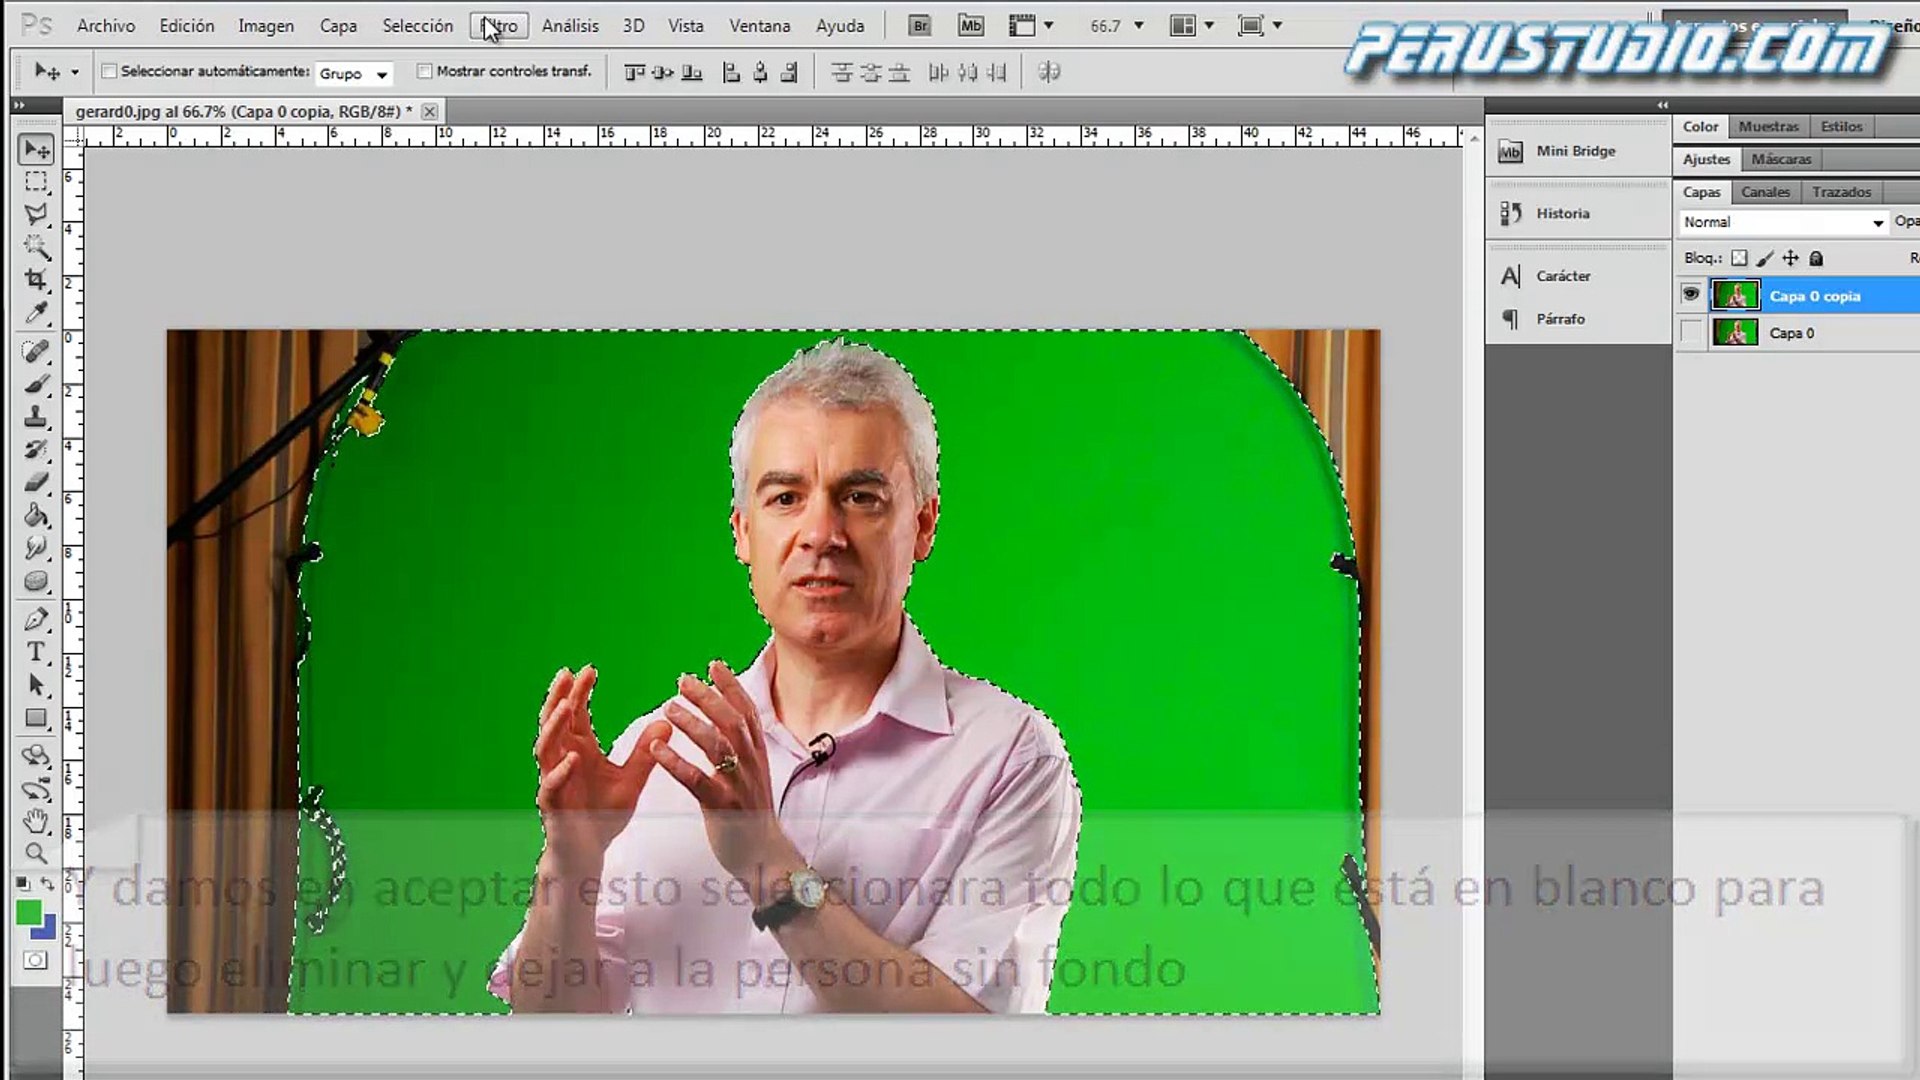
Task: Open the Grupo dropdown
Action: (x=354, y=73)
